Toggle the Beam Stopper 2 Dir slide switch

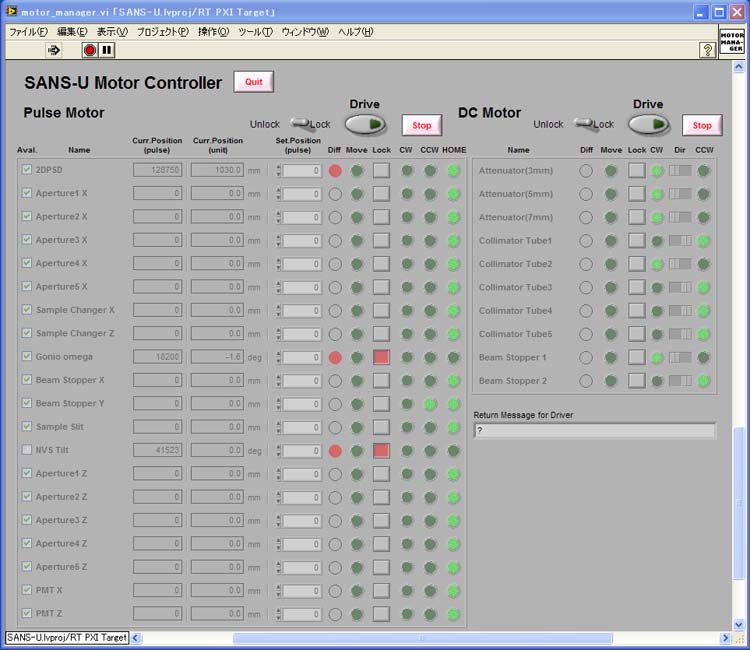[x=680, y=381]
